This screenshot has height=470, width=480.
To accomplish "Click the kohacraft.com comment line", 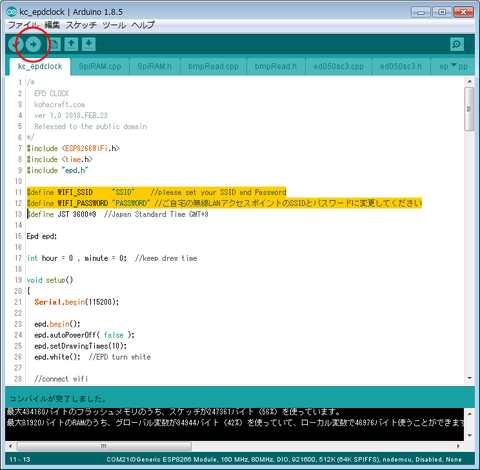I will click(60, 104).
